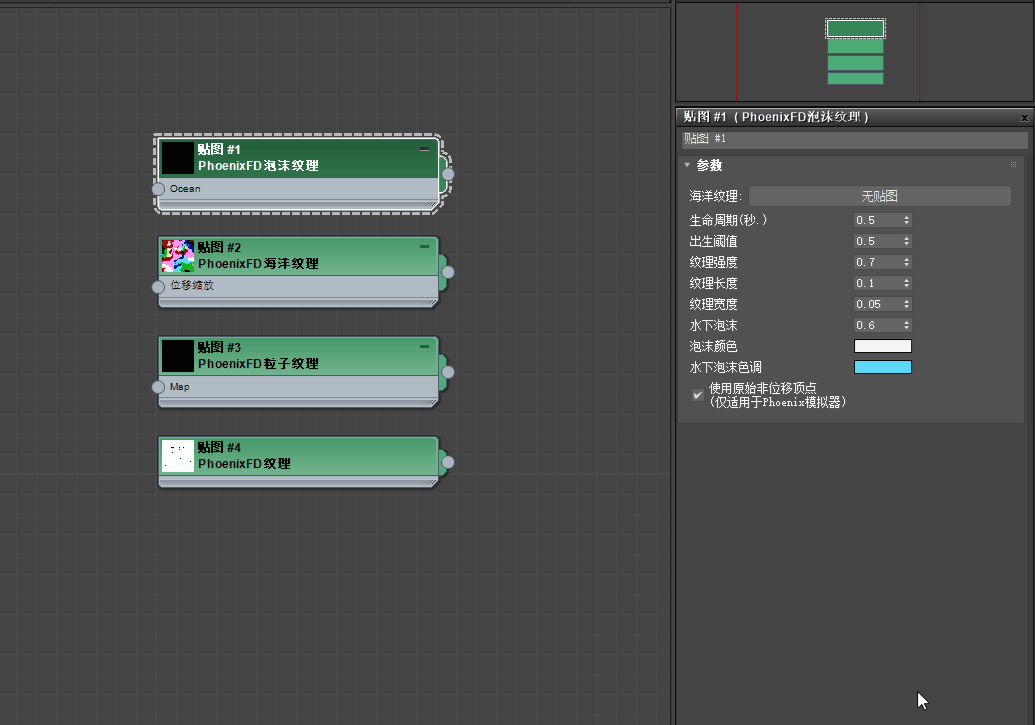Click the 纹理宽度 value field
Screen dimensions: 1035x725
pyautogui.click(x=878, y=304)
